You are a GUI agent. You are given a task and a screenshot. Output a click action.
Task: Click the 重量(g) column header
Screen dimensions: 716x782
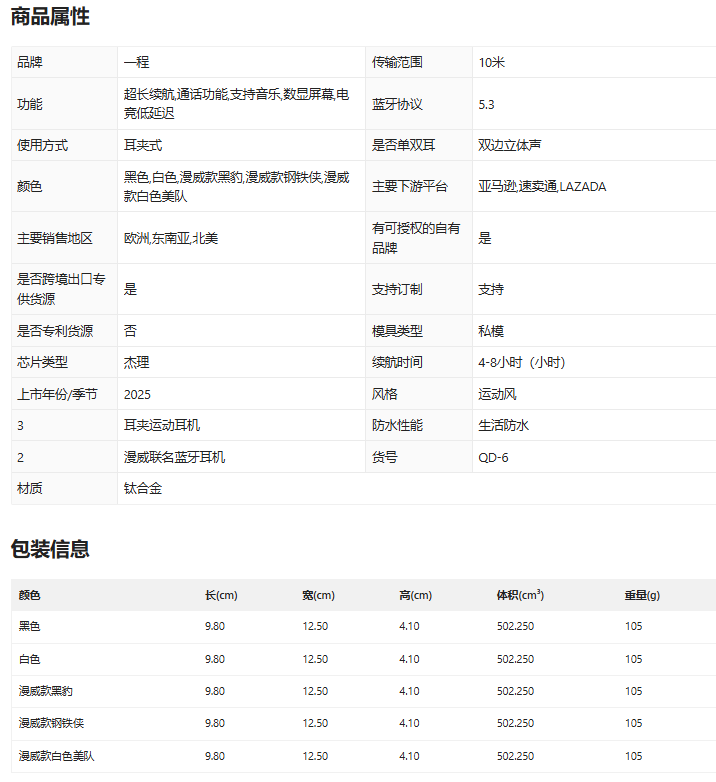point(642,595)
